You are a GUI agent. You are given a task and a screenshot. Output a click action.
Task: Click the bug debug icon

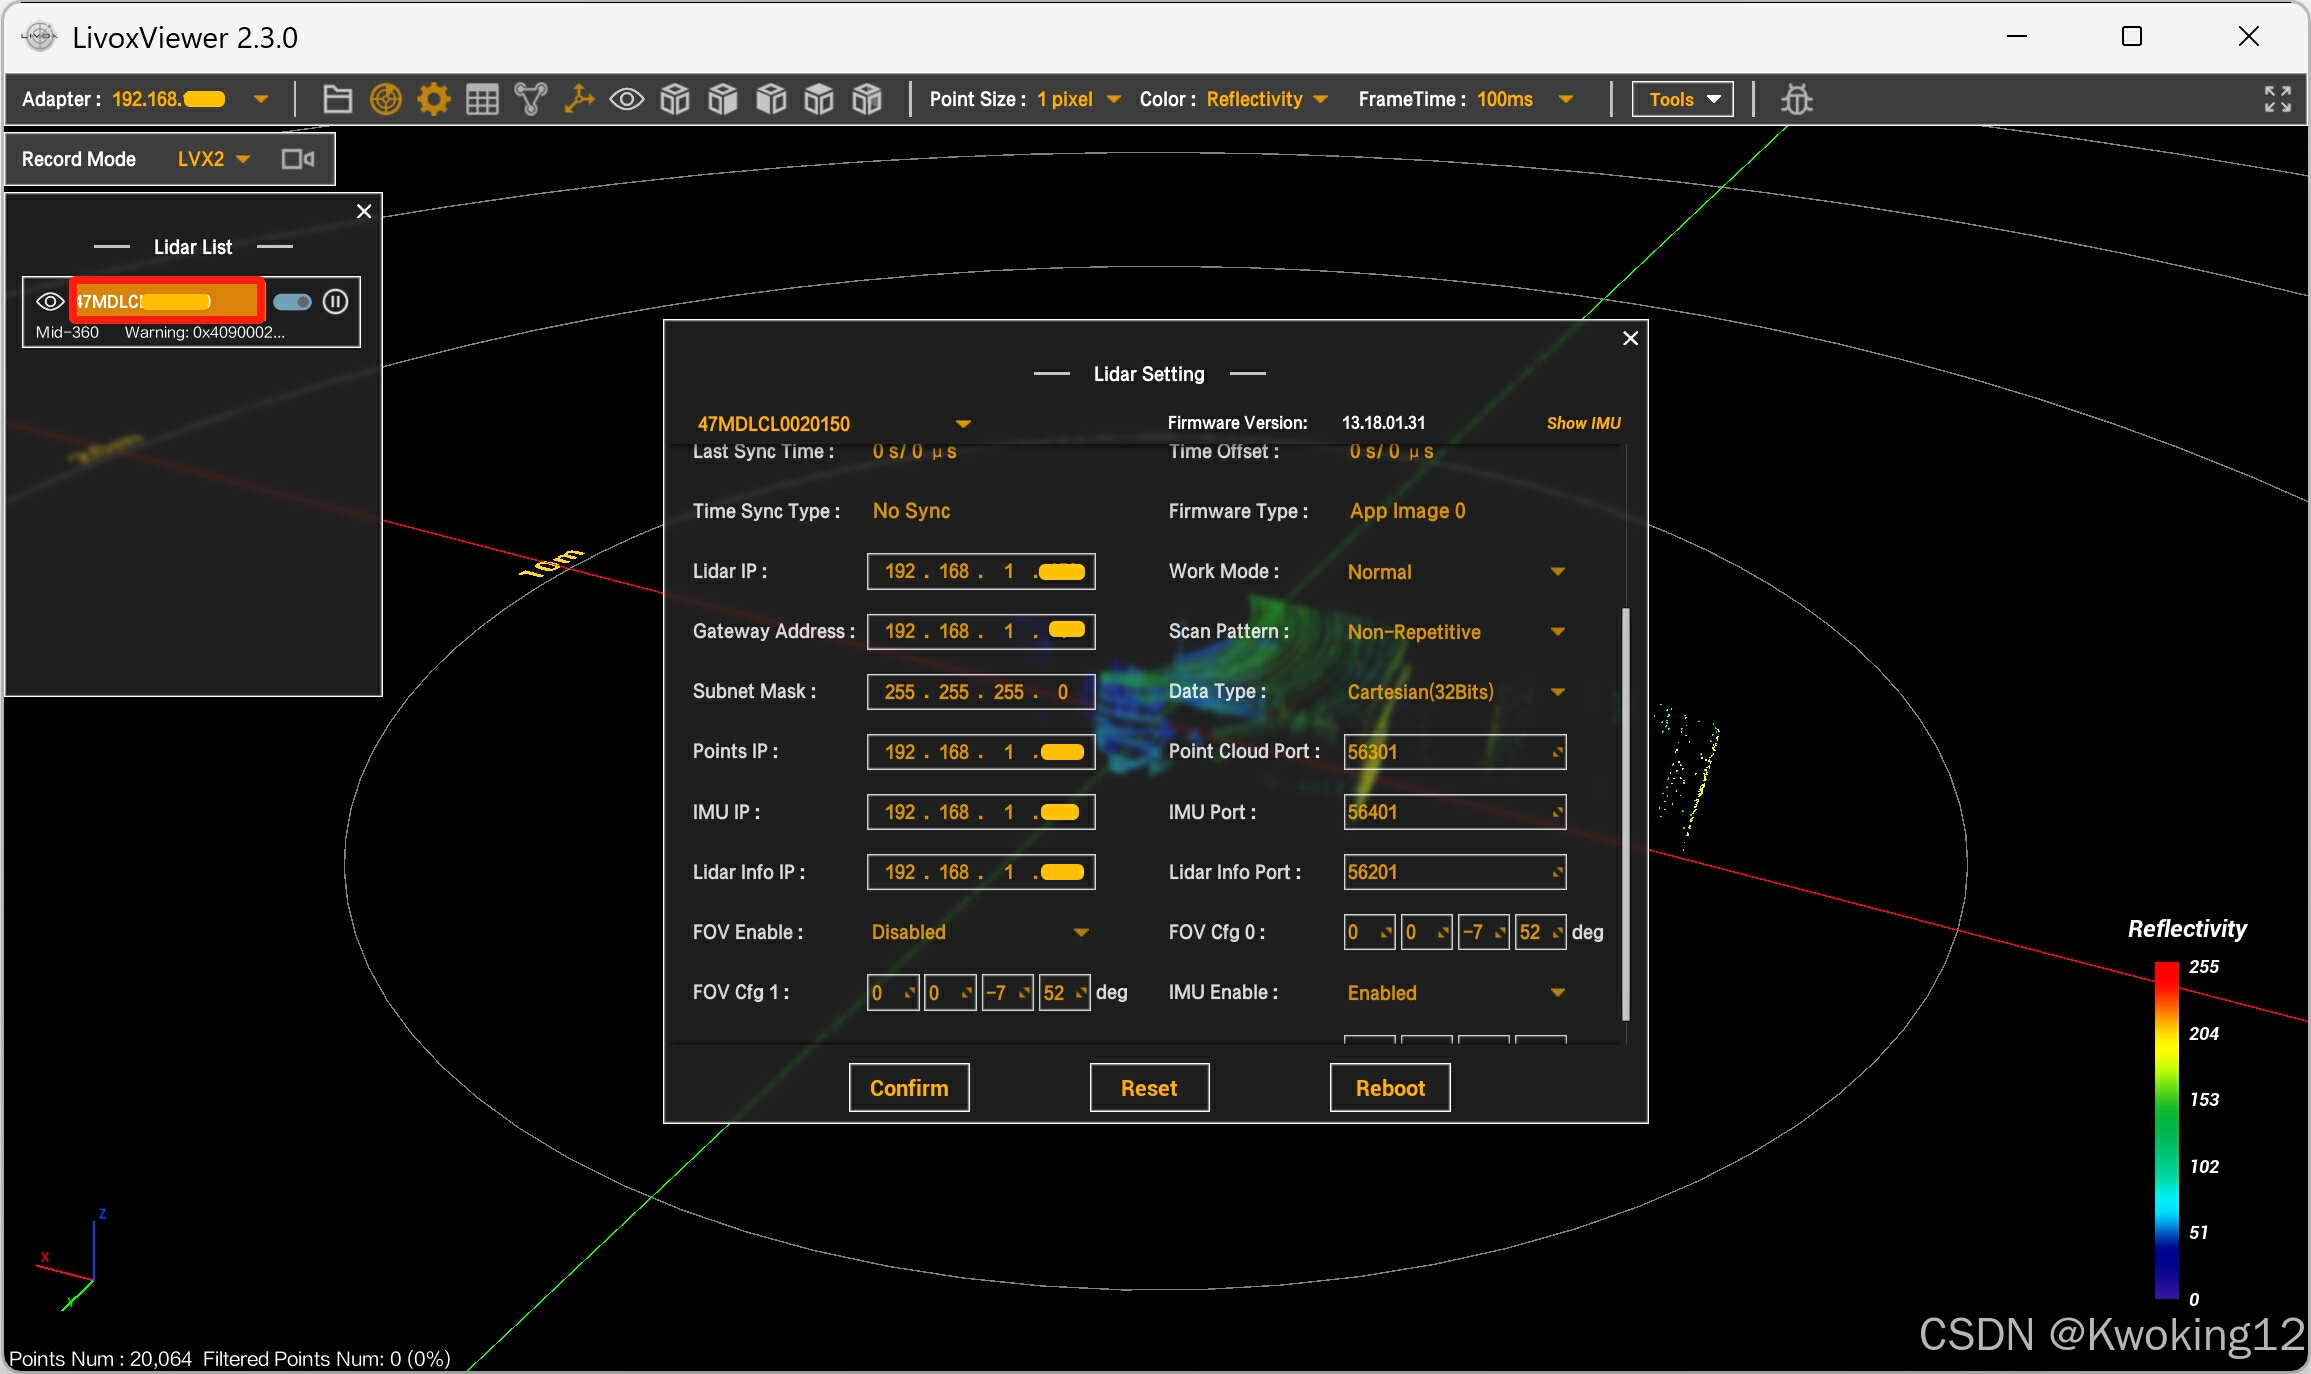click(1796, 99)
